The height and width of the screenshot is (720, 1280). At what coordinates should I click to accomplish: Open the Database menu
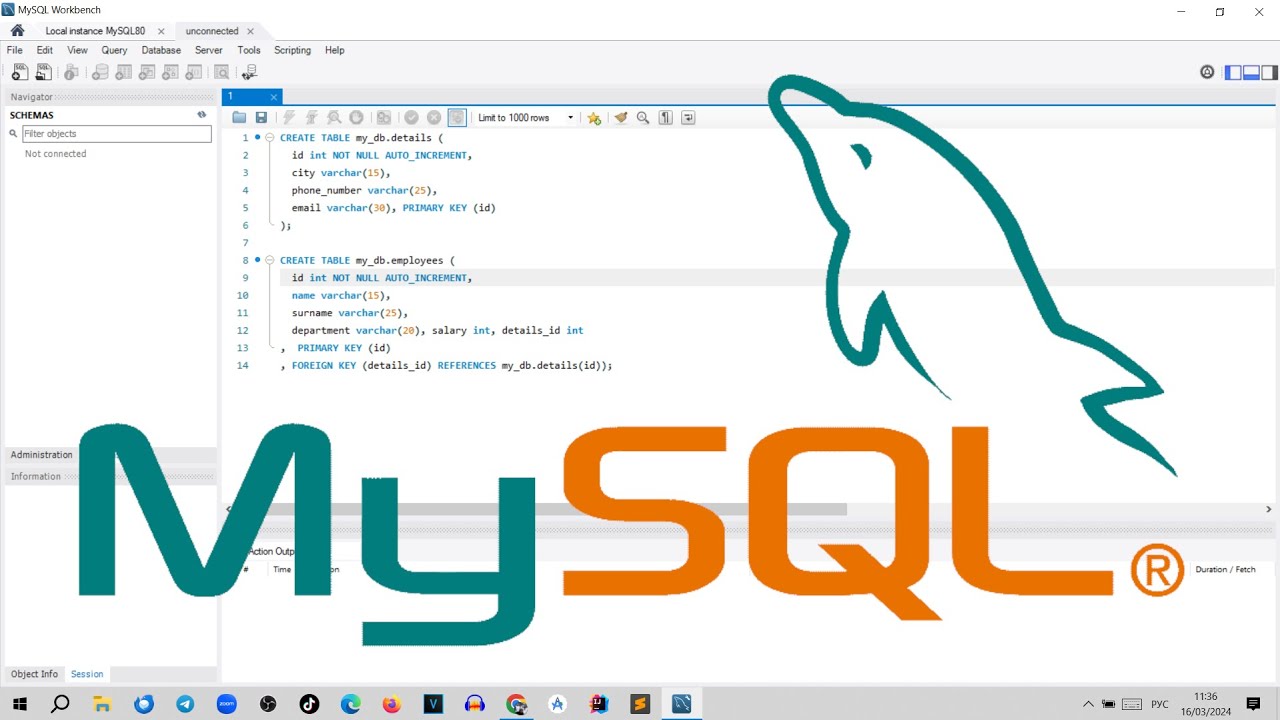(x=161, y=50)
